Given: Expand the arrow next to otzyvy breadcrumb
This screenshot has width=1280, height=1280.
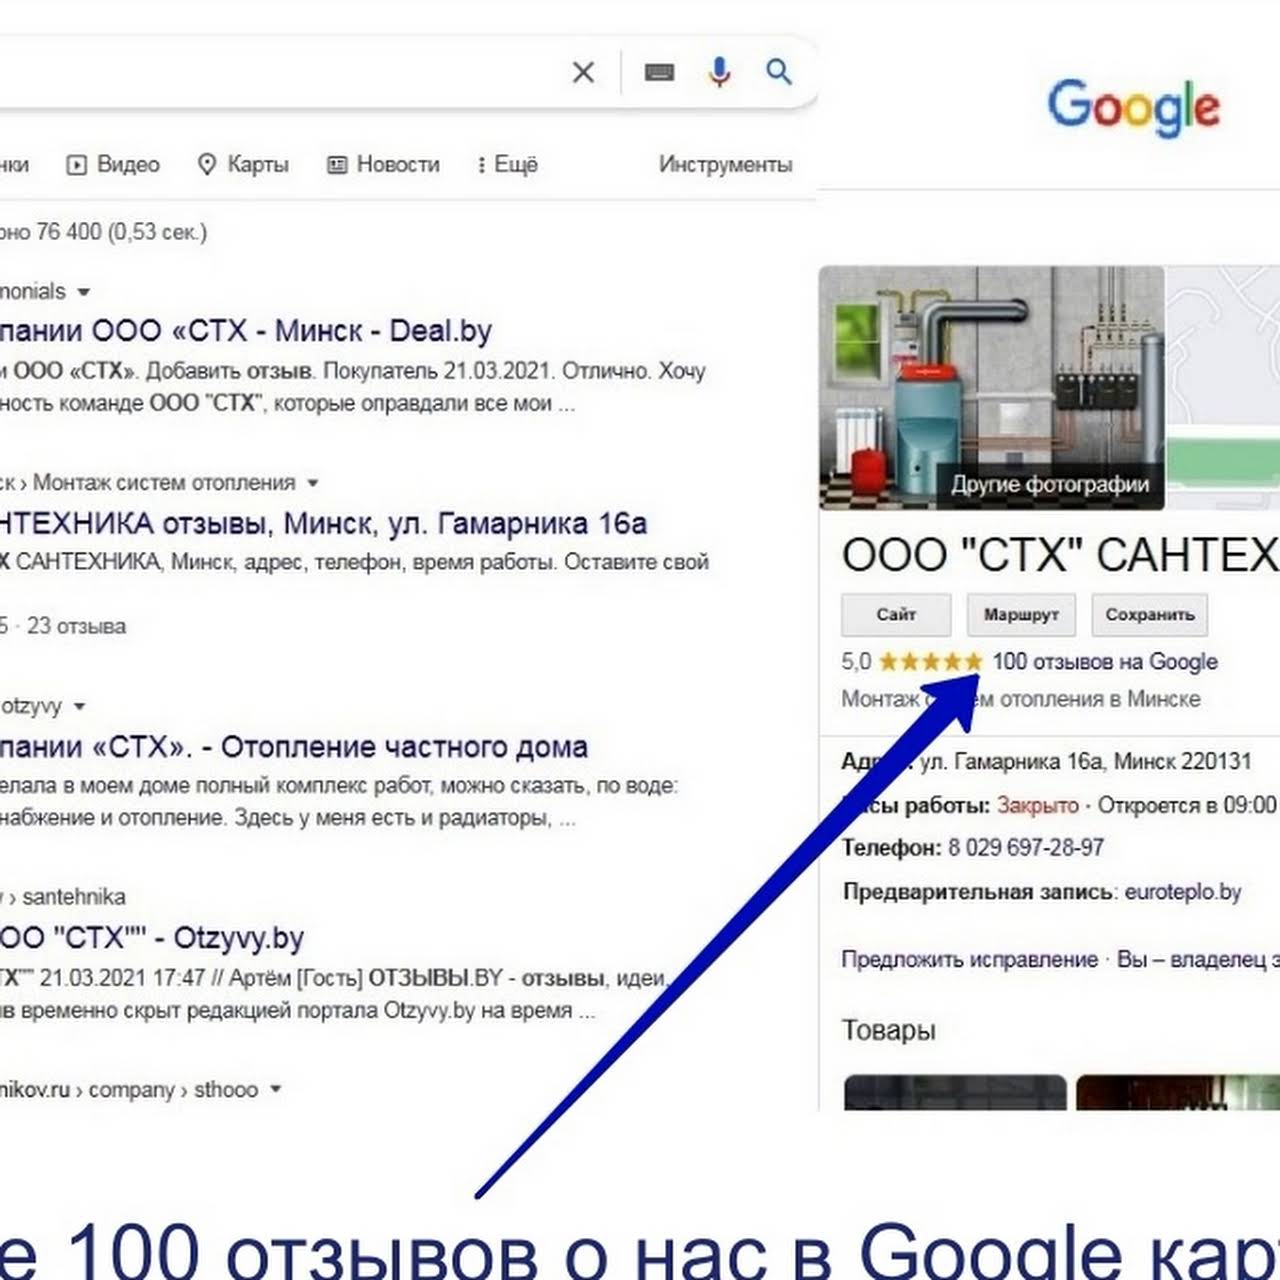Looking at the screenshot, I should tap(79, 707).
